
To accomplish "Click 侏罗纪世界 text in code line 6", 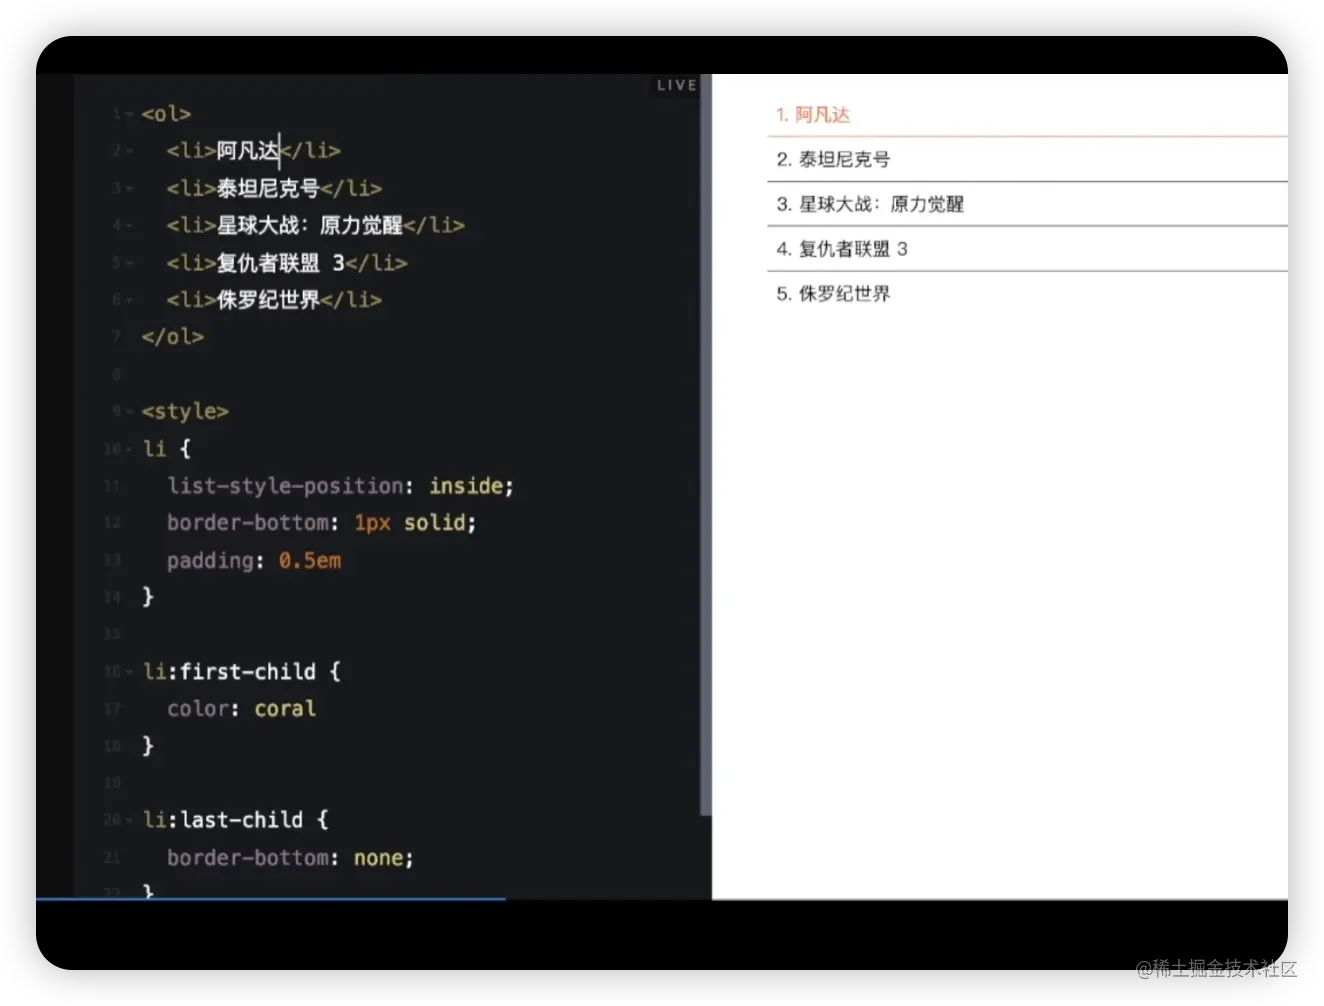I will coord(268,300).
